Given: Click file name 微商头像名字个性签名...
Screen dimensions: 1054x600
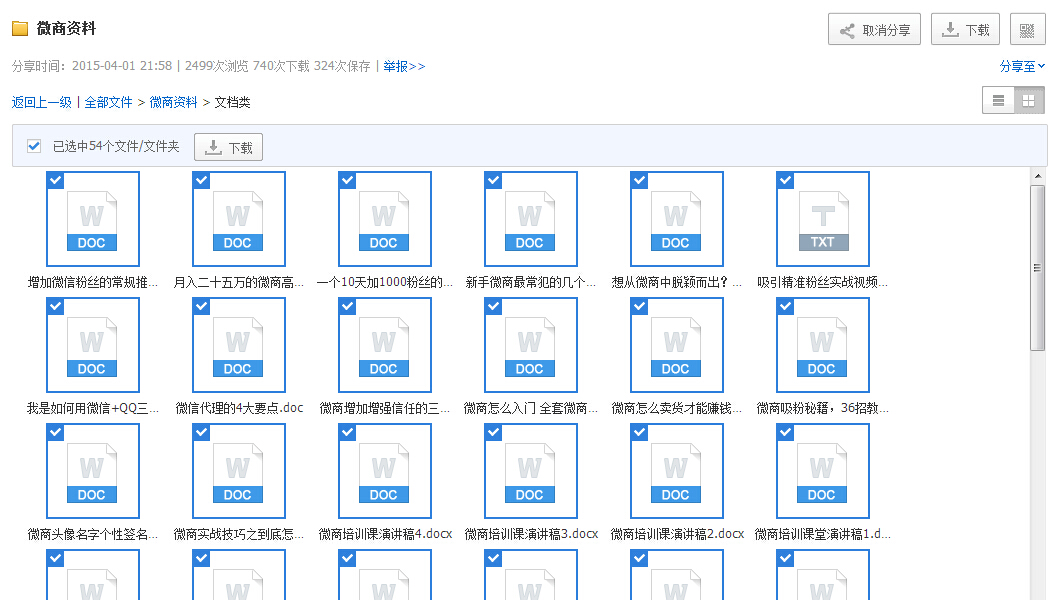Looking at the screenshot, I should (93, 534).
